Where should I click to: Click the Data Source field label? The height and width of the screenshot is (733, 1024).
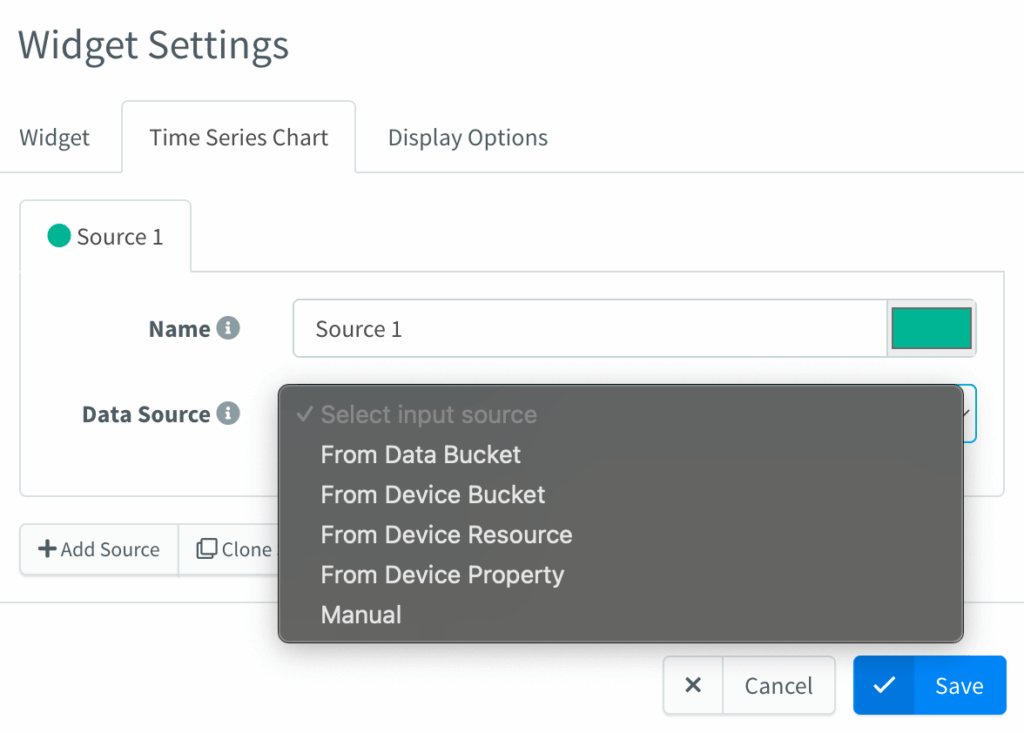click(146, 414)
